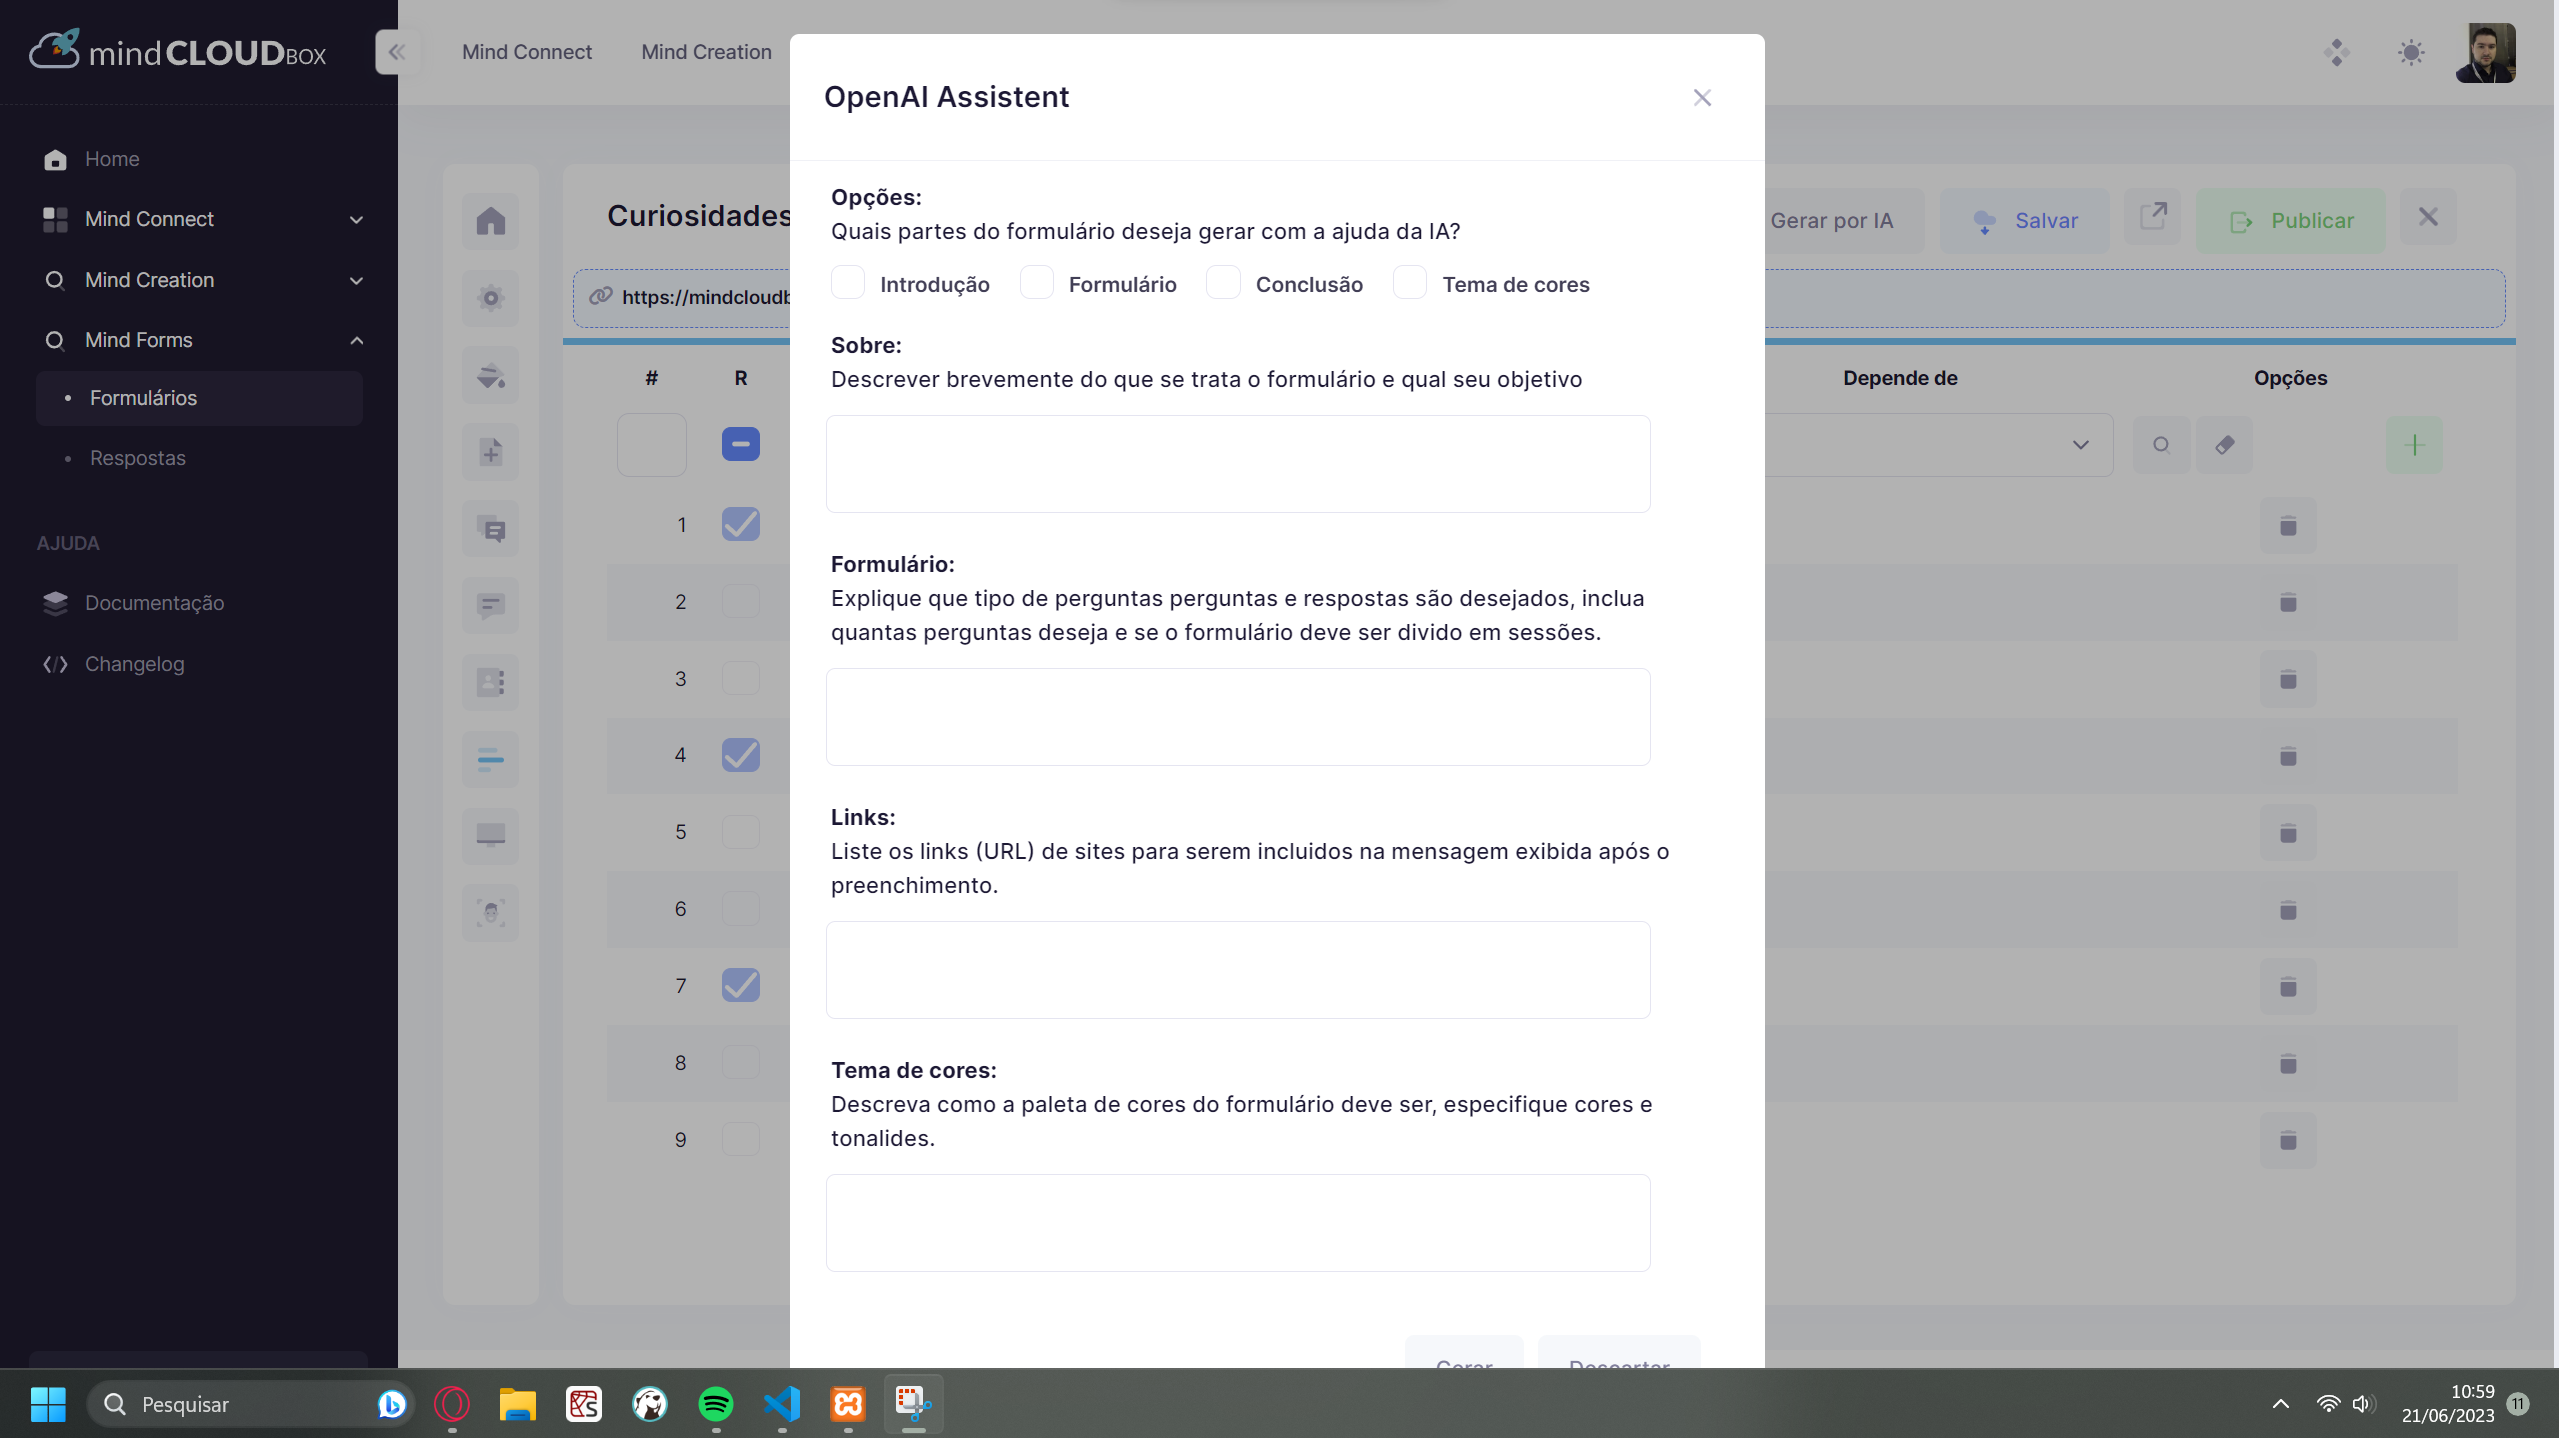Click the home icon in form toolbar

[x=490, y=221]
